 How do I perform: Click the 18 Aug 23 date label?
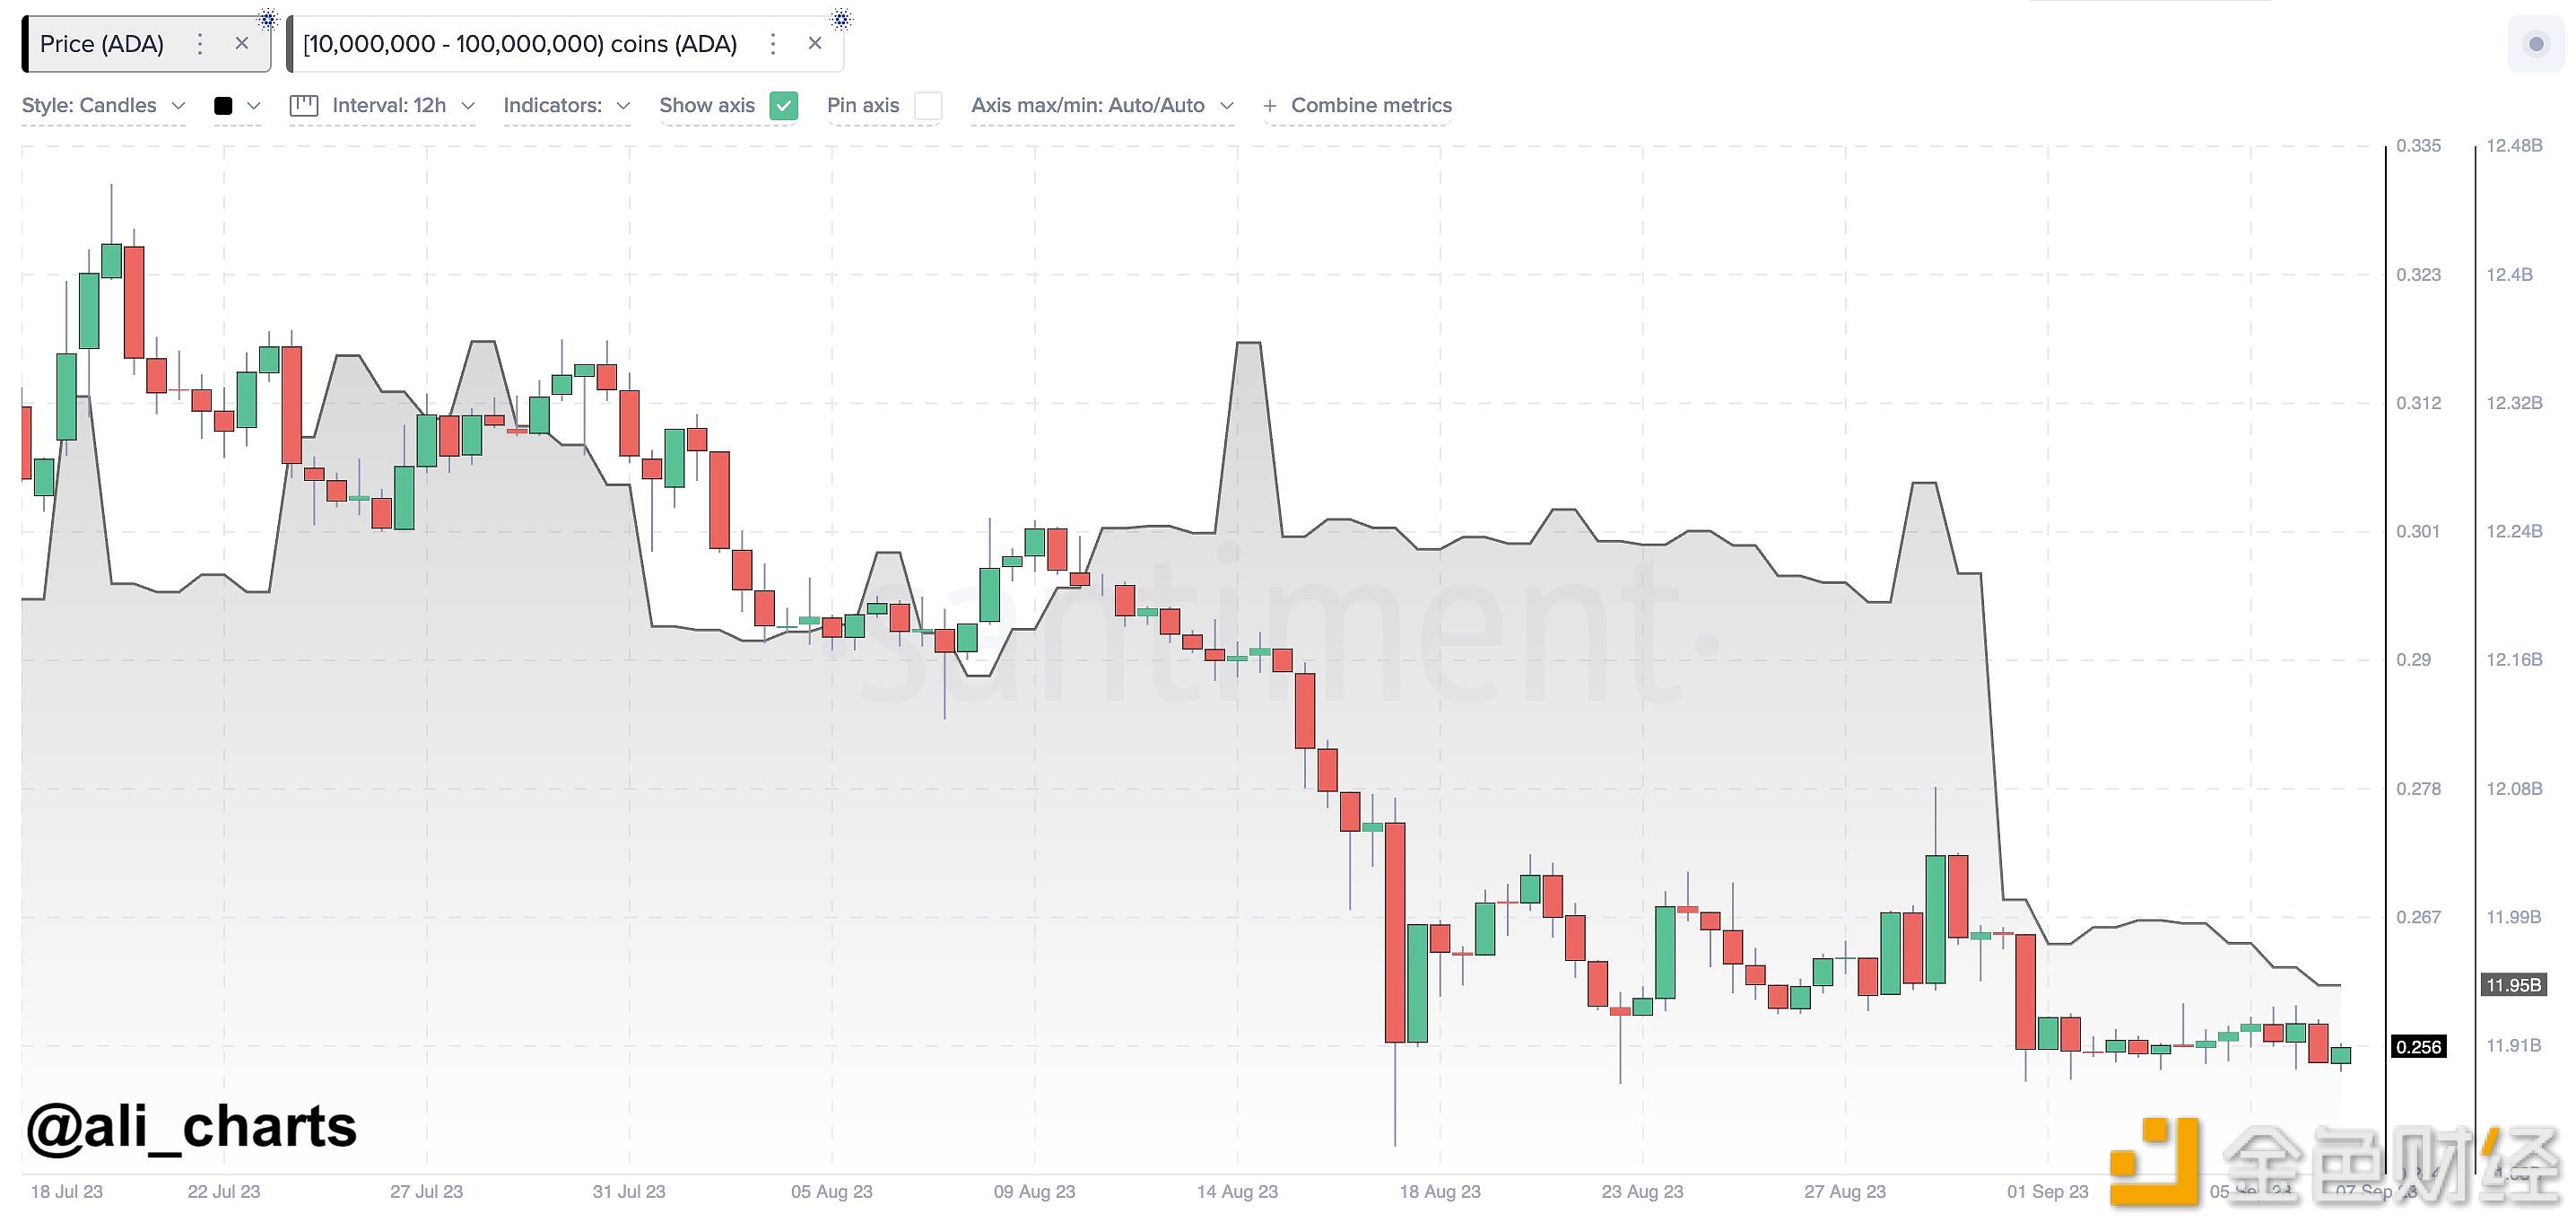[1439, 1192]
